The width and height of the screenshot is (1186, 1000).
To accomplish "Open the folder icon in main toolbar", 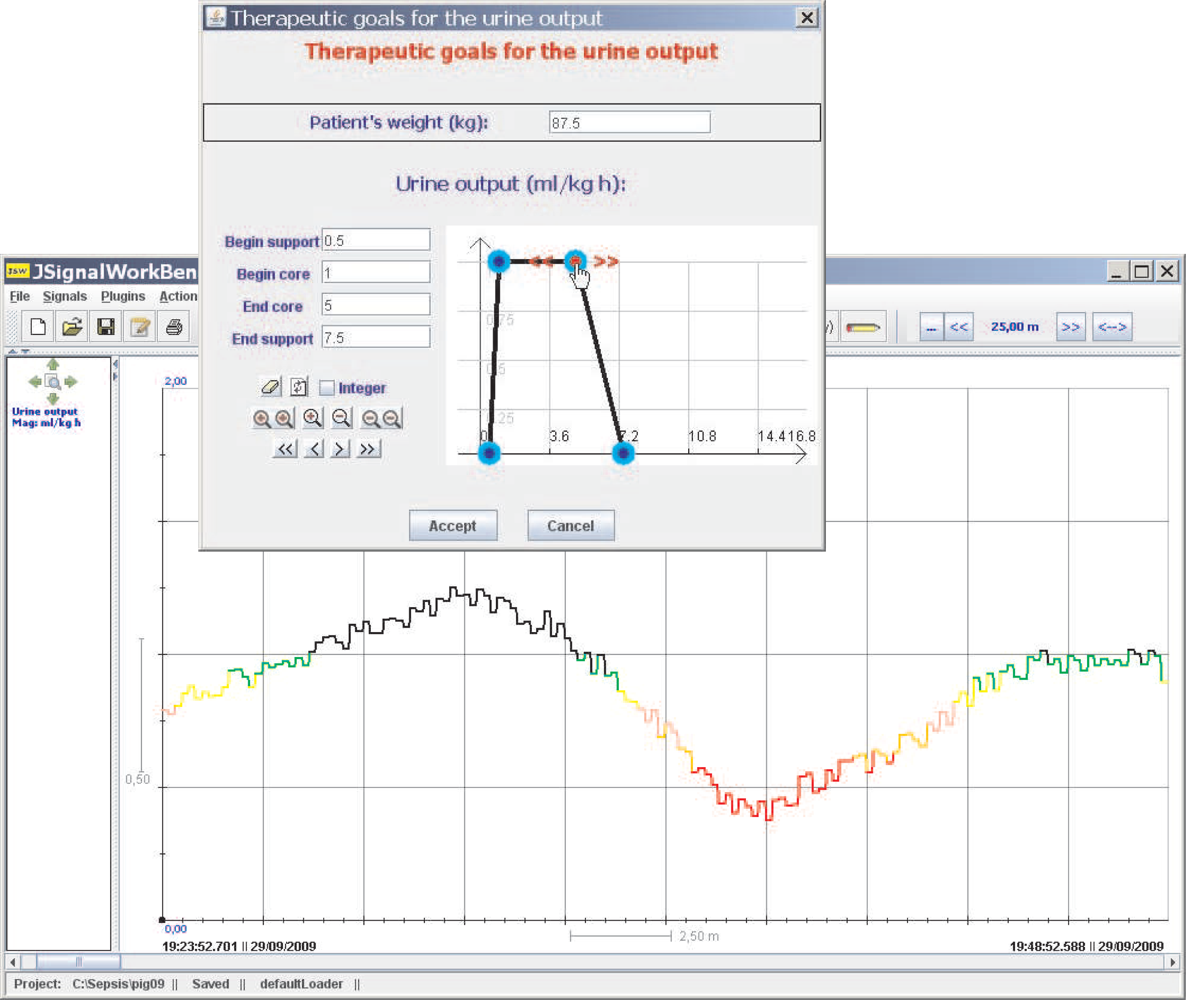I will click(72, 328).
